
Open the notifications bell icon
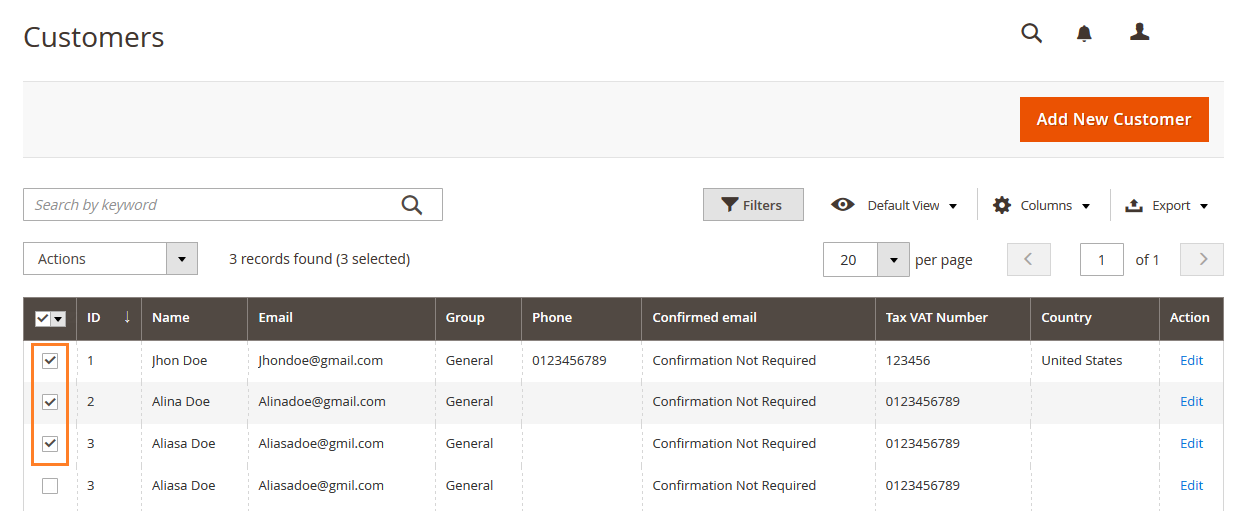pos(1084,34)
